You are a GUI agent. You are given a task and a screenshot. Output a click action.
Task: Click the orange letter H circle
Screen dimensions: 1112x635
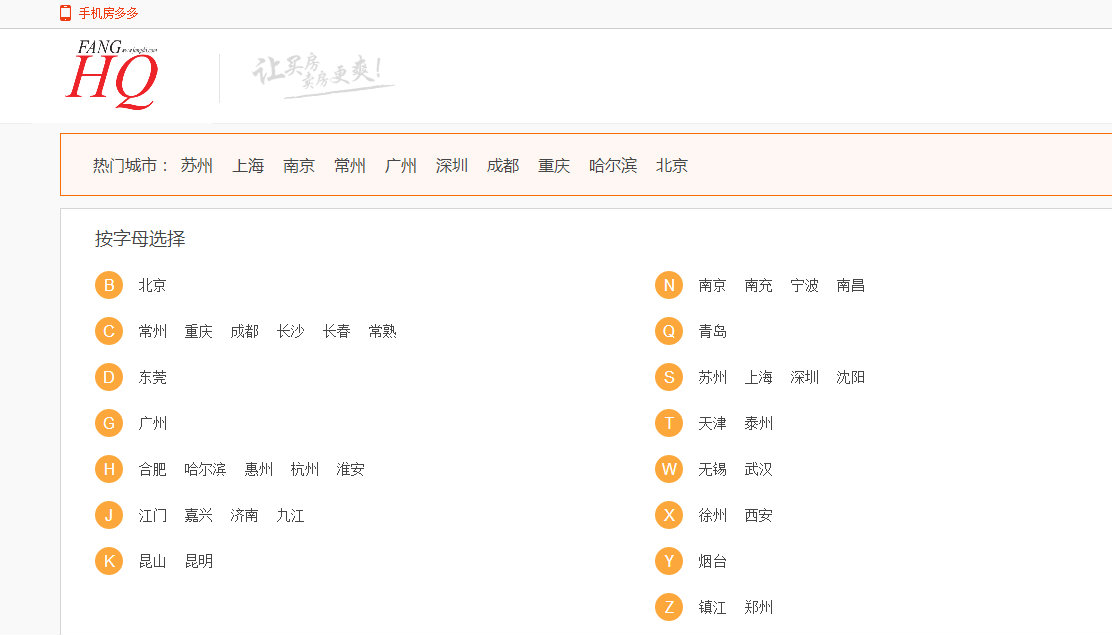109,469
